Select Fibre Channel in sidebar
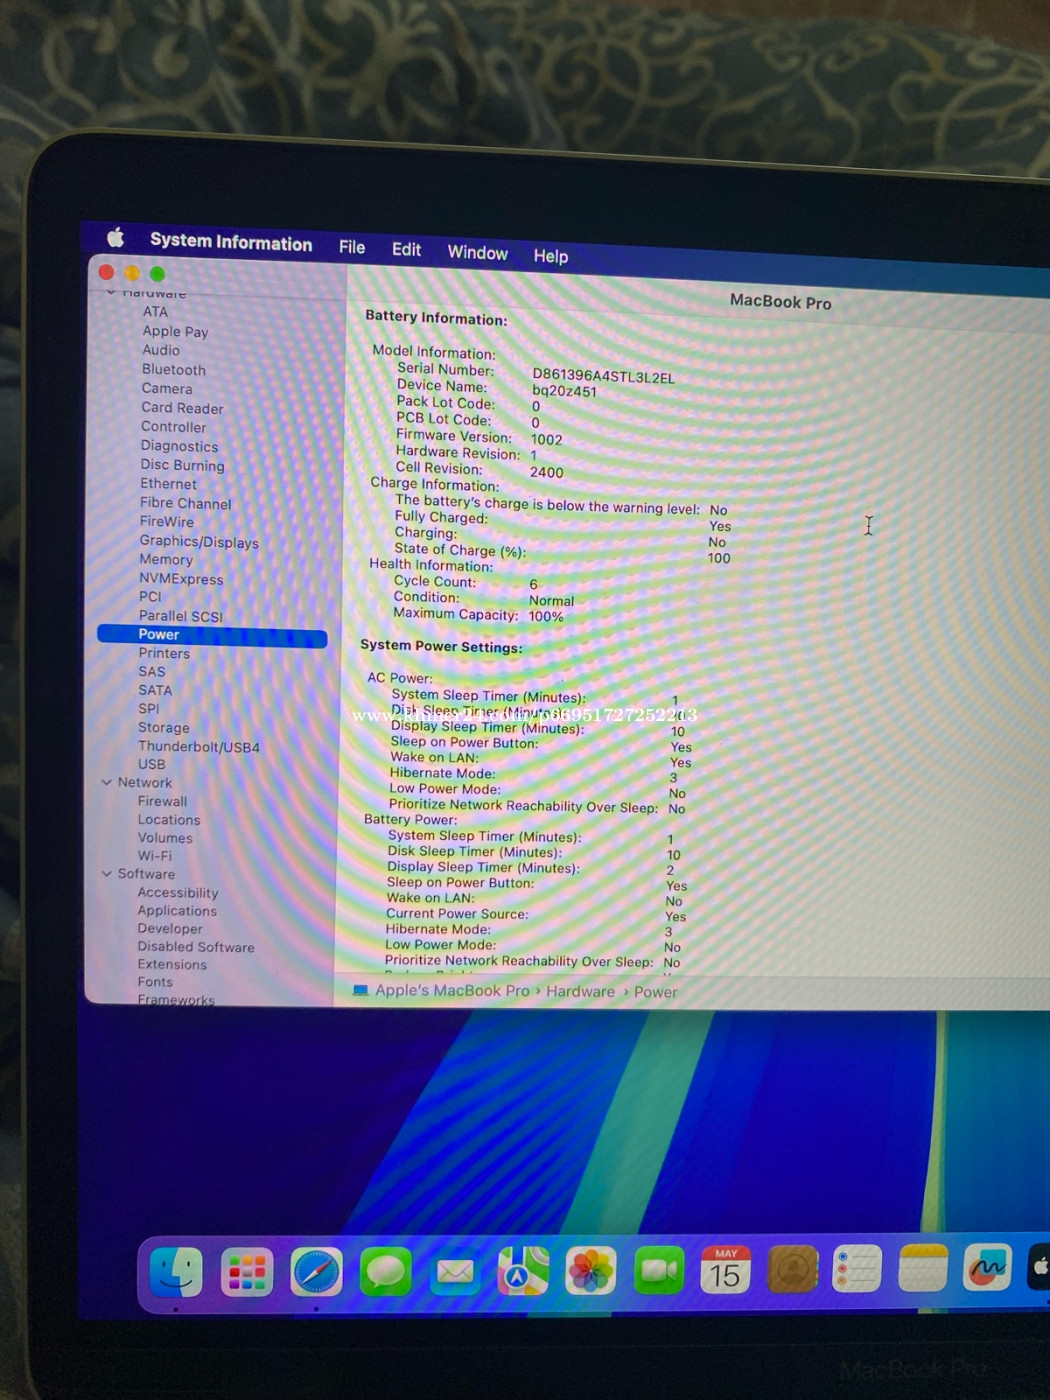1050x1400 pixels. click(185, 503)
